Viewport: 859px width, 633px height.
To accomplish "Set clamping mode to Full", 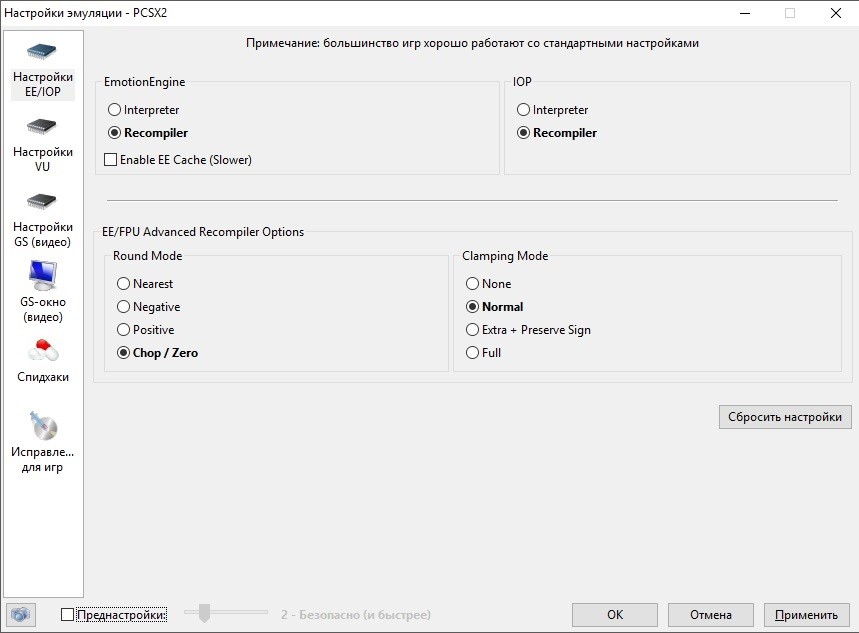I will pos(473,353).
